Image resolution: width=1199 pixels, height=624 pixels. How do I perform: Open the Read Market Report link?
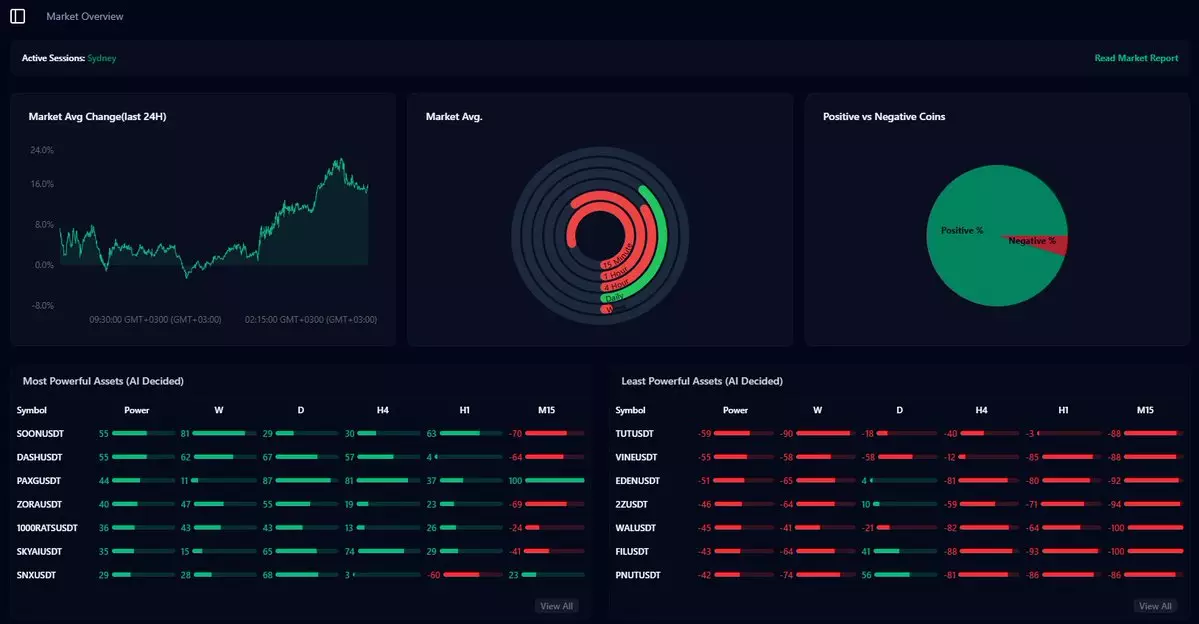click(1136, 58)
